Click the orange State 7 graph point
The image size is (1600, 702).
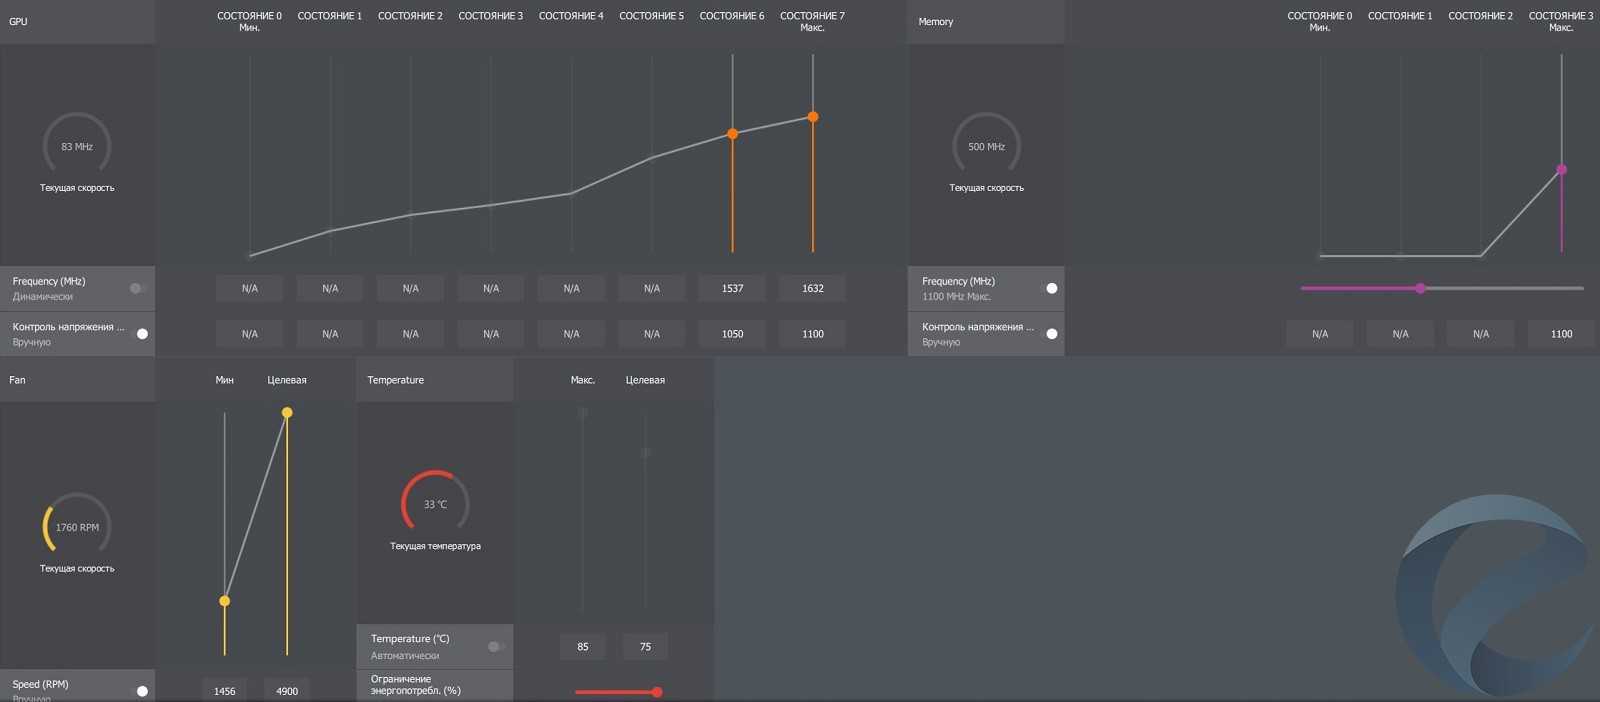813,117
